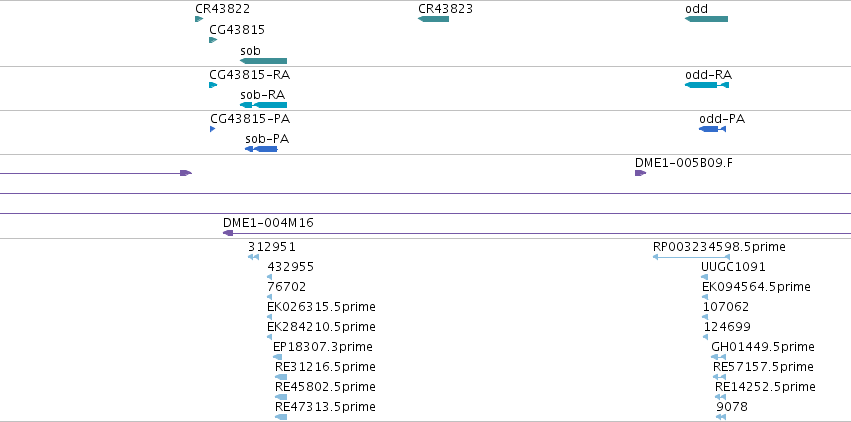This screenshot has height=422, width=851.
Task: Click the 312951 label text
Action: pos(272,247)
